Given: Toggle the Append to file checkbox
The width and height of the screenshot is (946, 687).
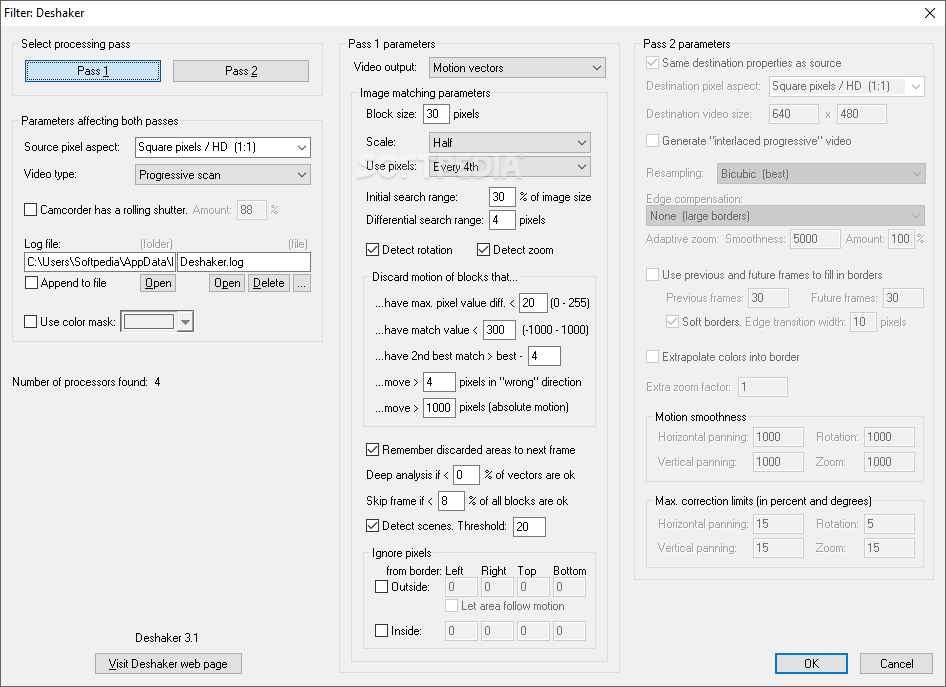Looking at the screenshot, I should coord(31,283).
